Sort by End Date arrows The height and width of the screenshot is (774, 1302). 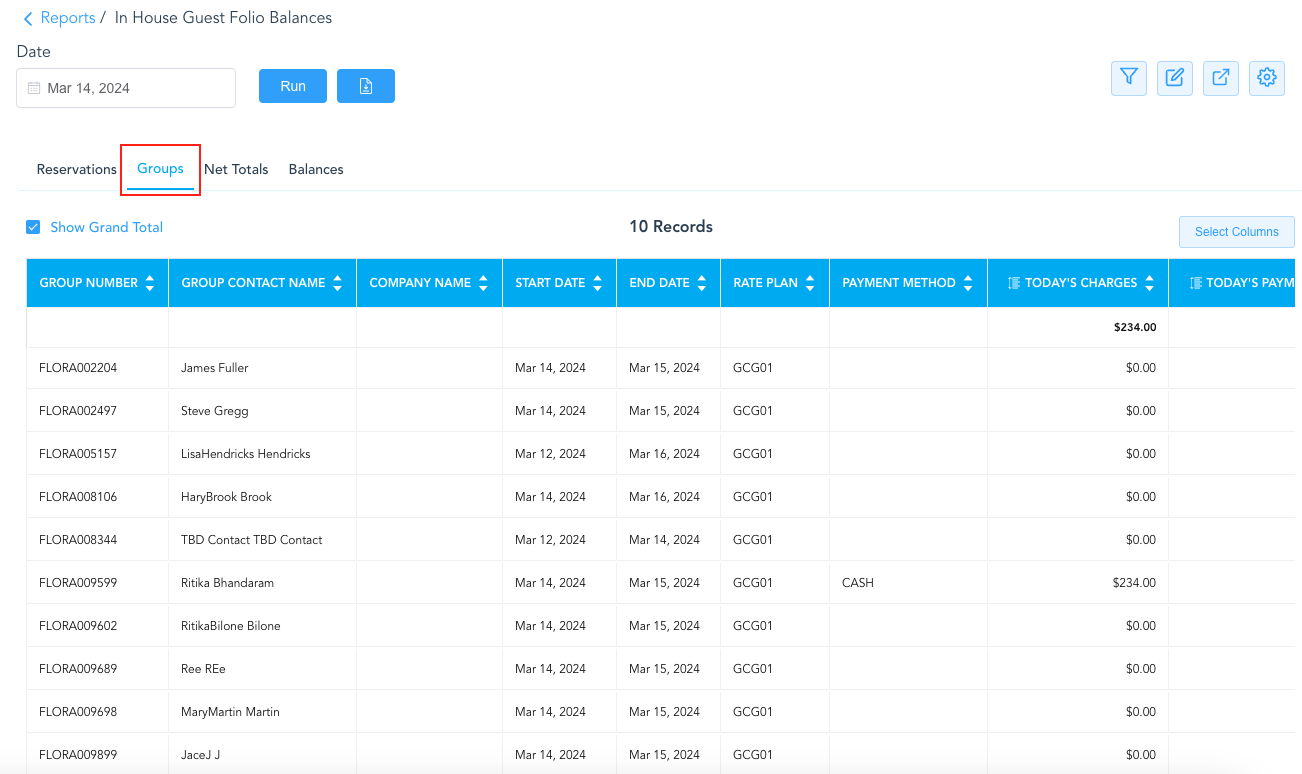click(x=702, y=283)
